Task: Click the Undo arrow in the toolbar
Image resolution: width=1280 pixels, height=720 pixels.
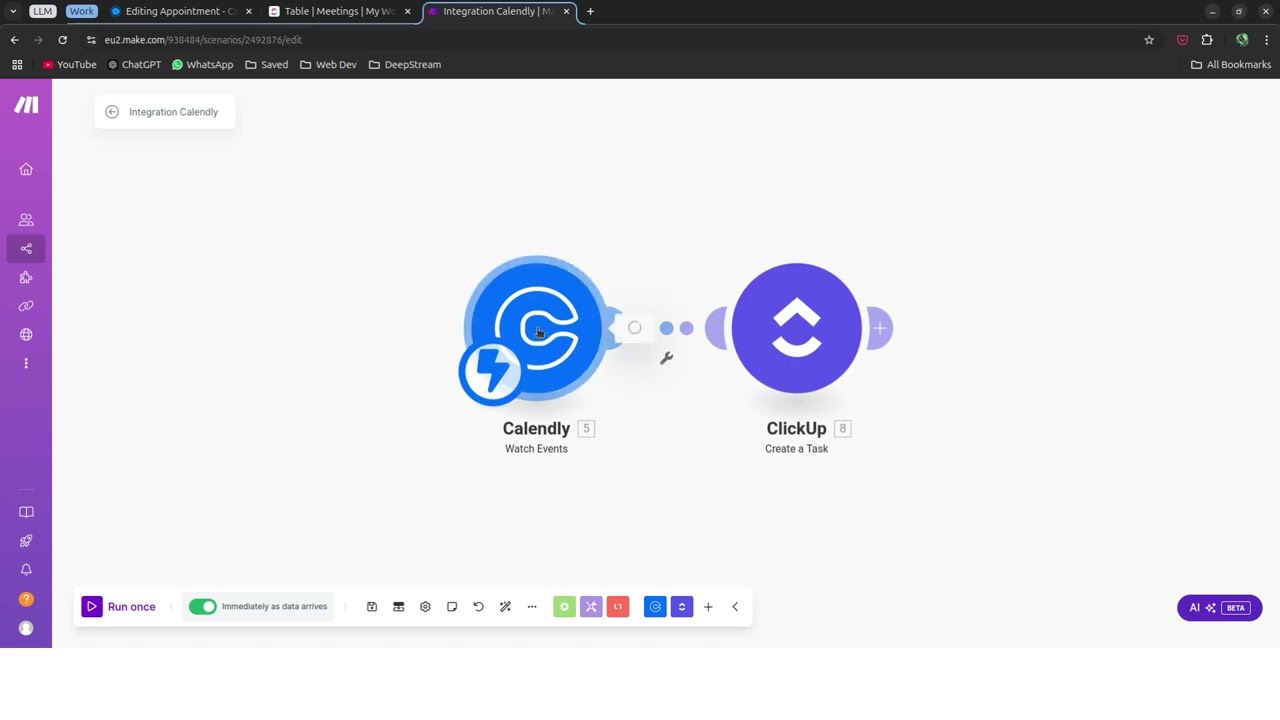Action: click(x=478, y=607)
